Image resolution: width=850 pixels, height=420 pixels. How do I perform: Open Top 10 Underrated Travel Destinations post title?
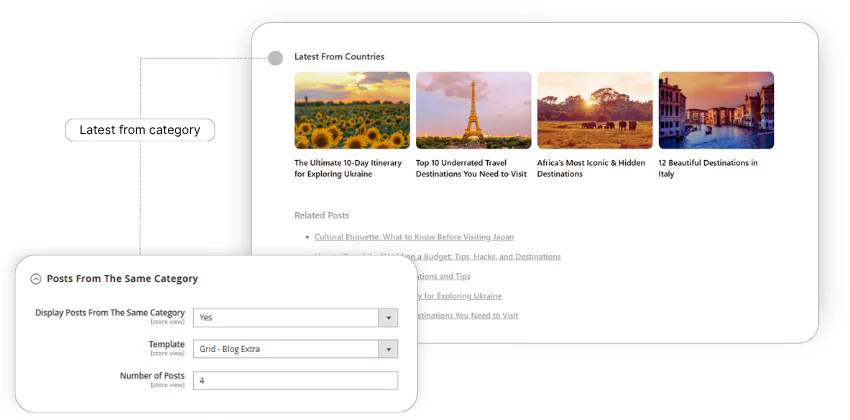471,168
